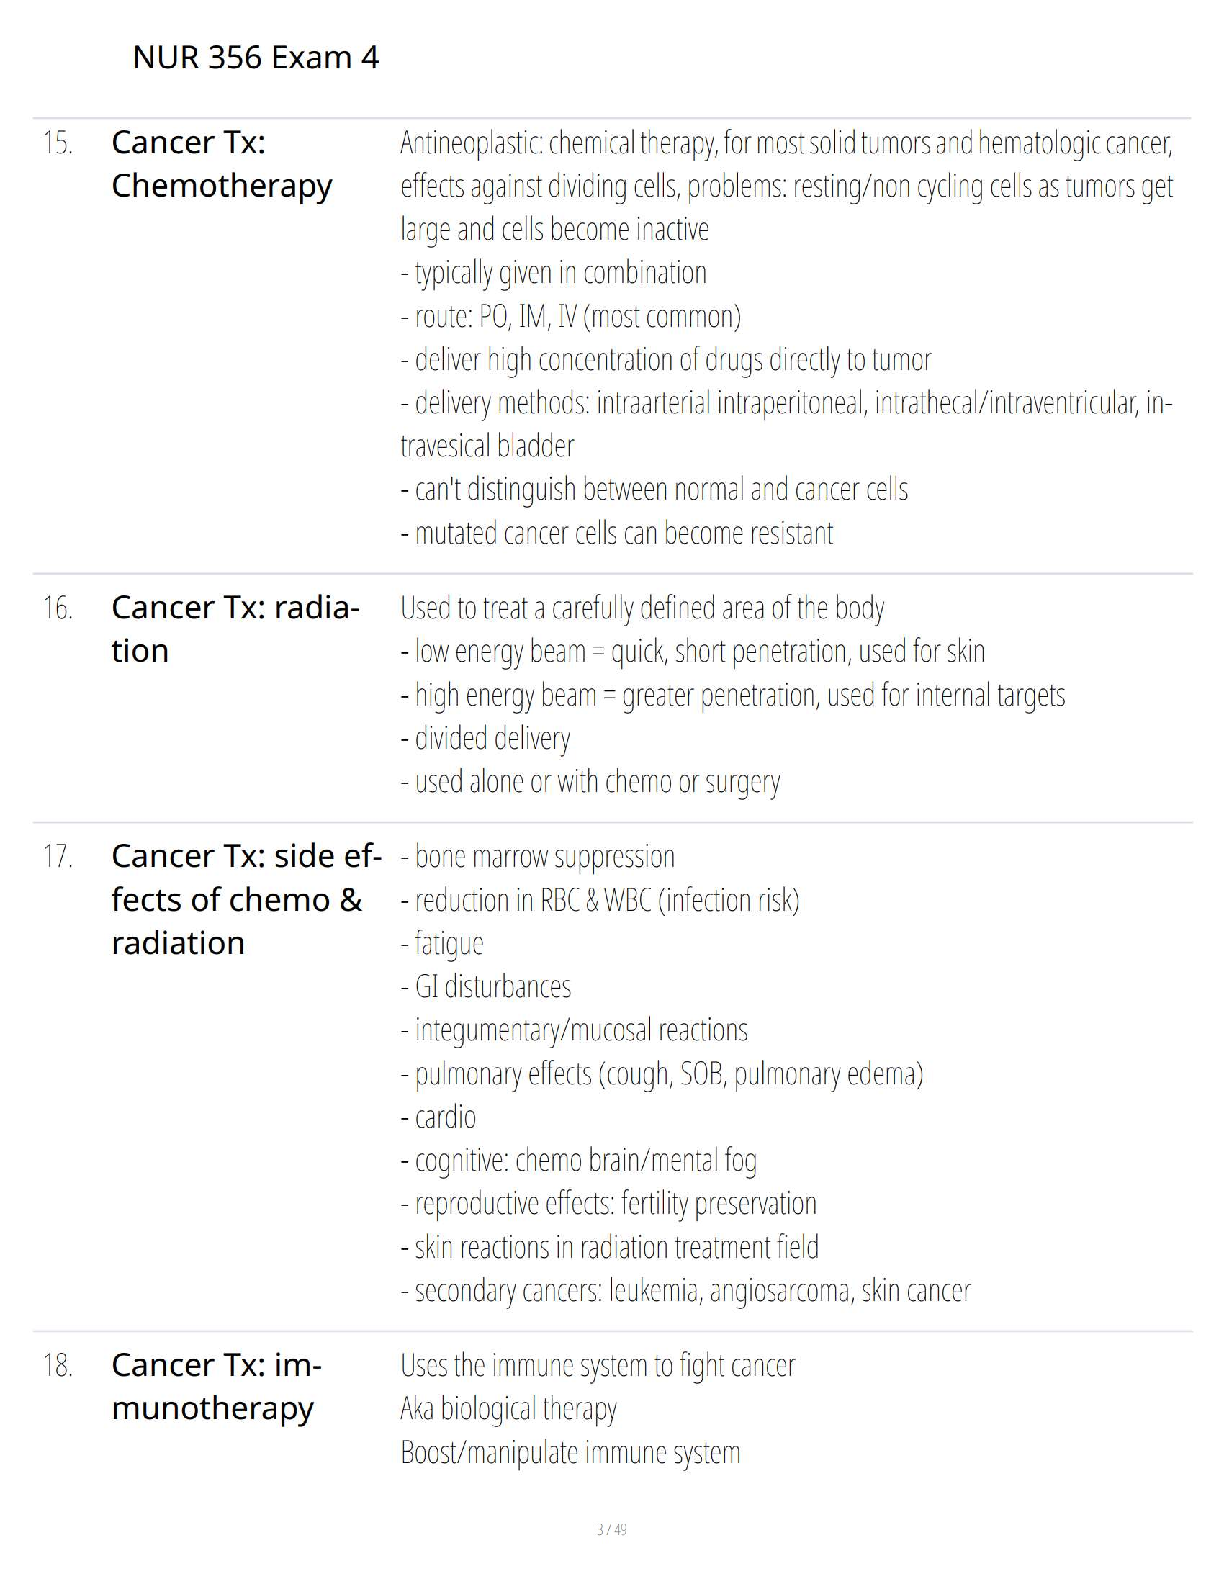Click the 'bone marrow suppression' bullet
This screenshot has height=1584, width=1224.
tap(538, 857)
